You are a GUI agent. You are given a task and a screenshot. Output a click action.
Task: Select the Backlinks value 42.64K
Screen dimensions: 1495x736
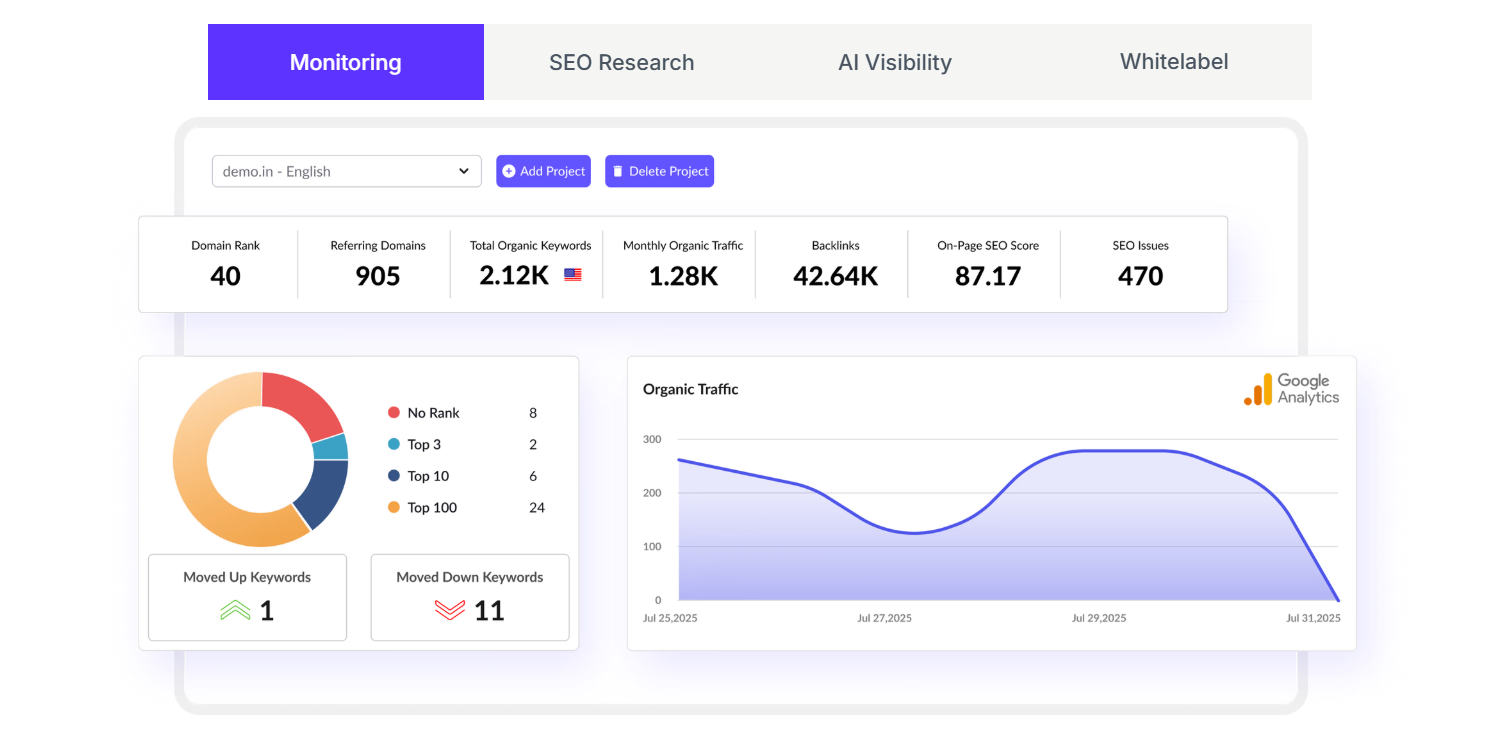(x=836, y=276)
